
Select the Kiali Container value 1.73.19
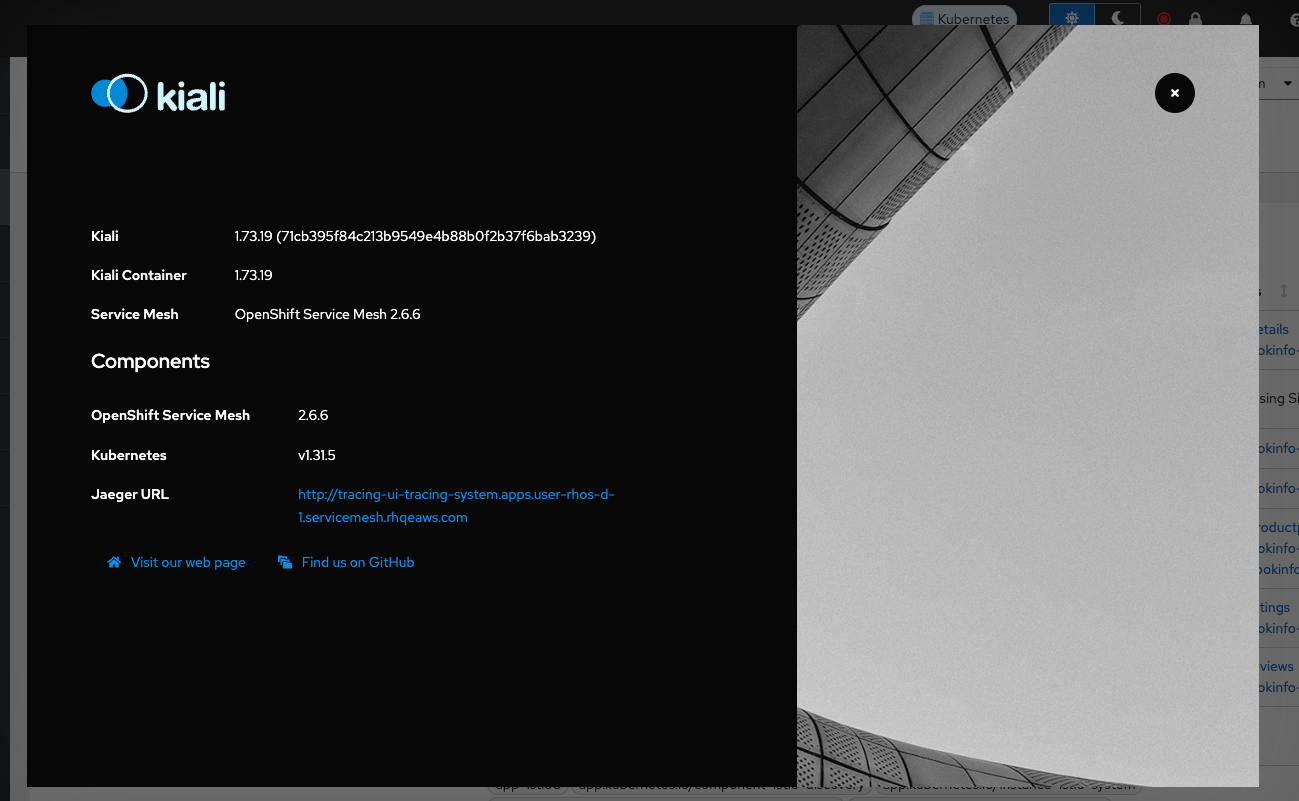point(254,275)
